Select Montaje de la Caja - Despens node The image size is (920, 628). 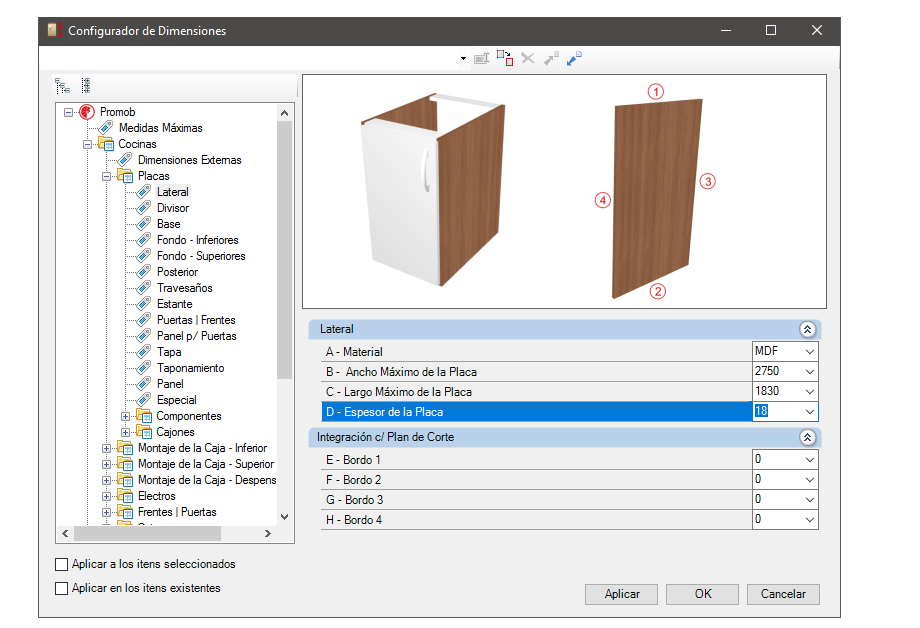pos(207,480)
